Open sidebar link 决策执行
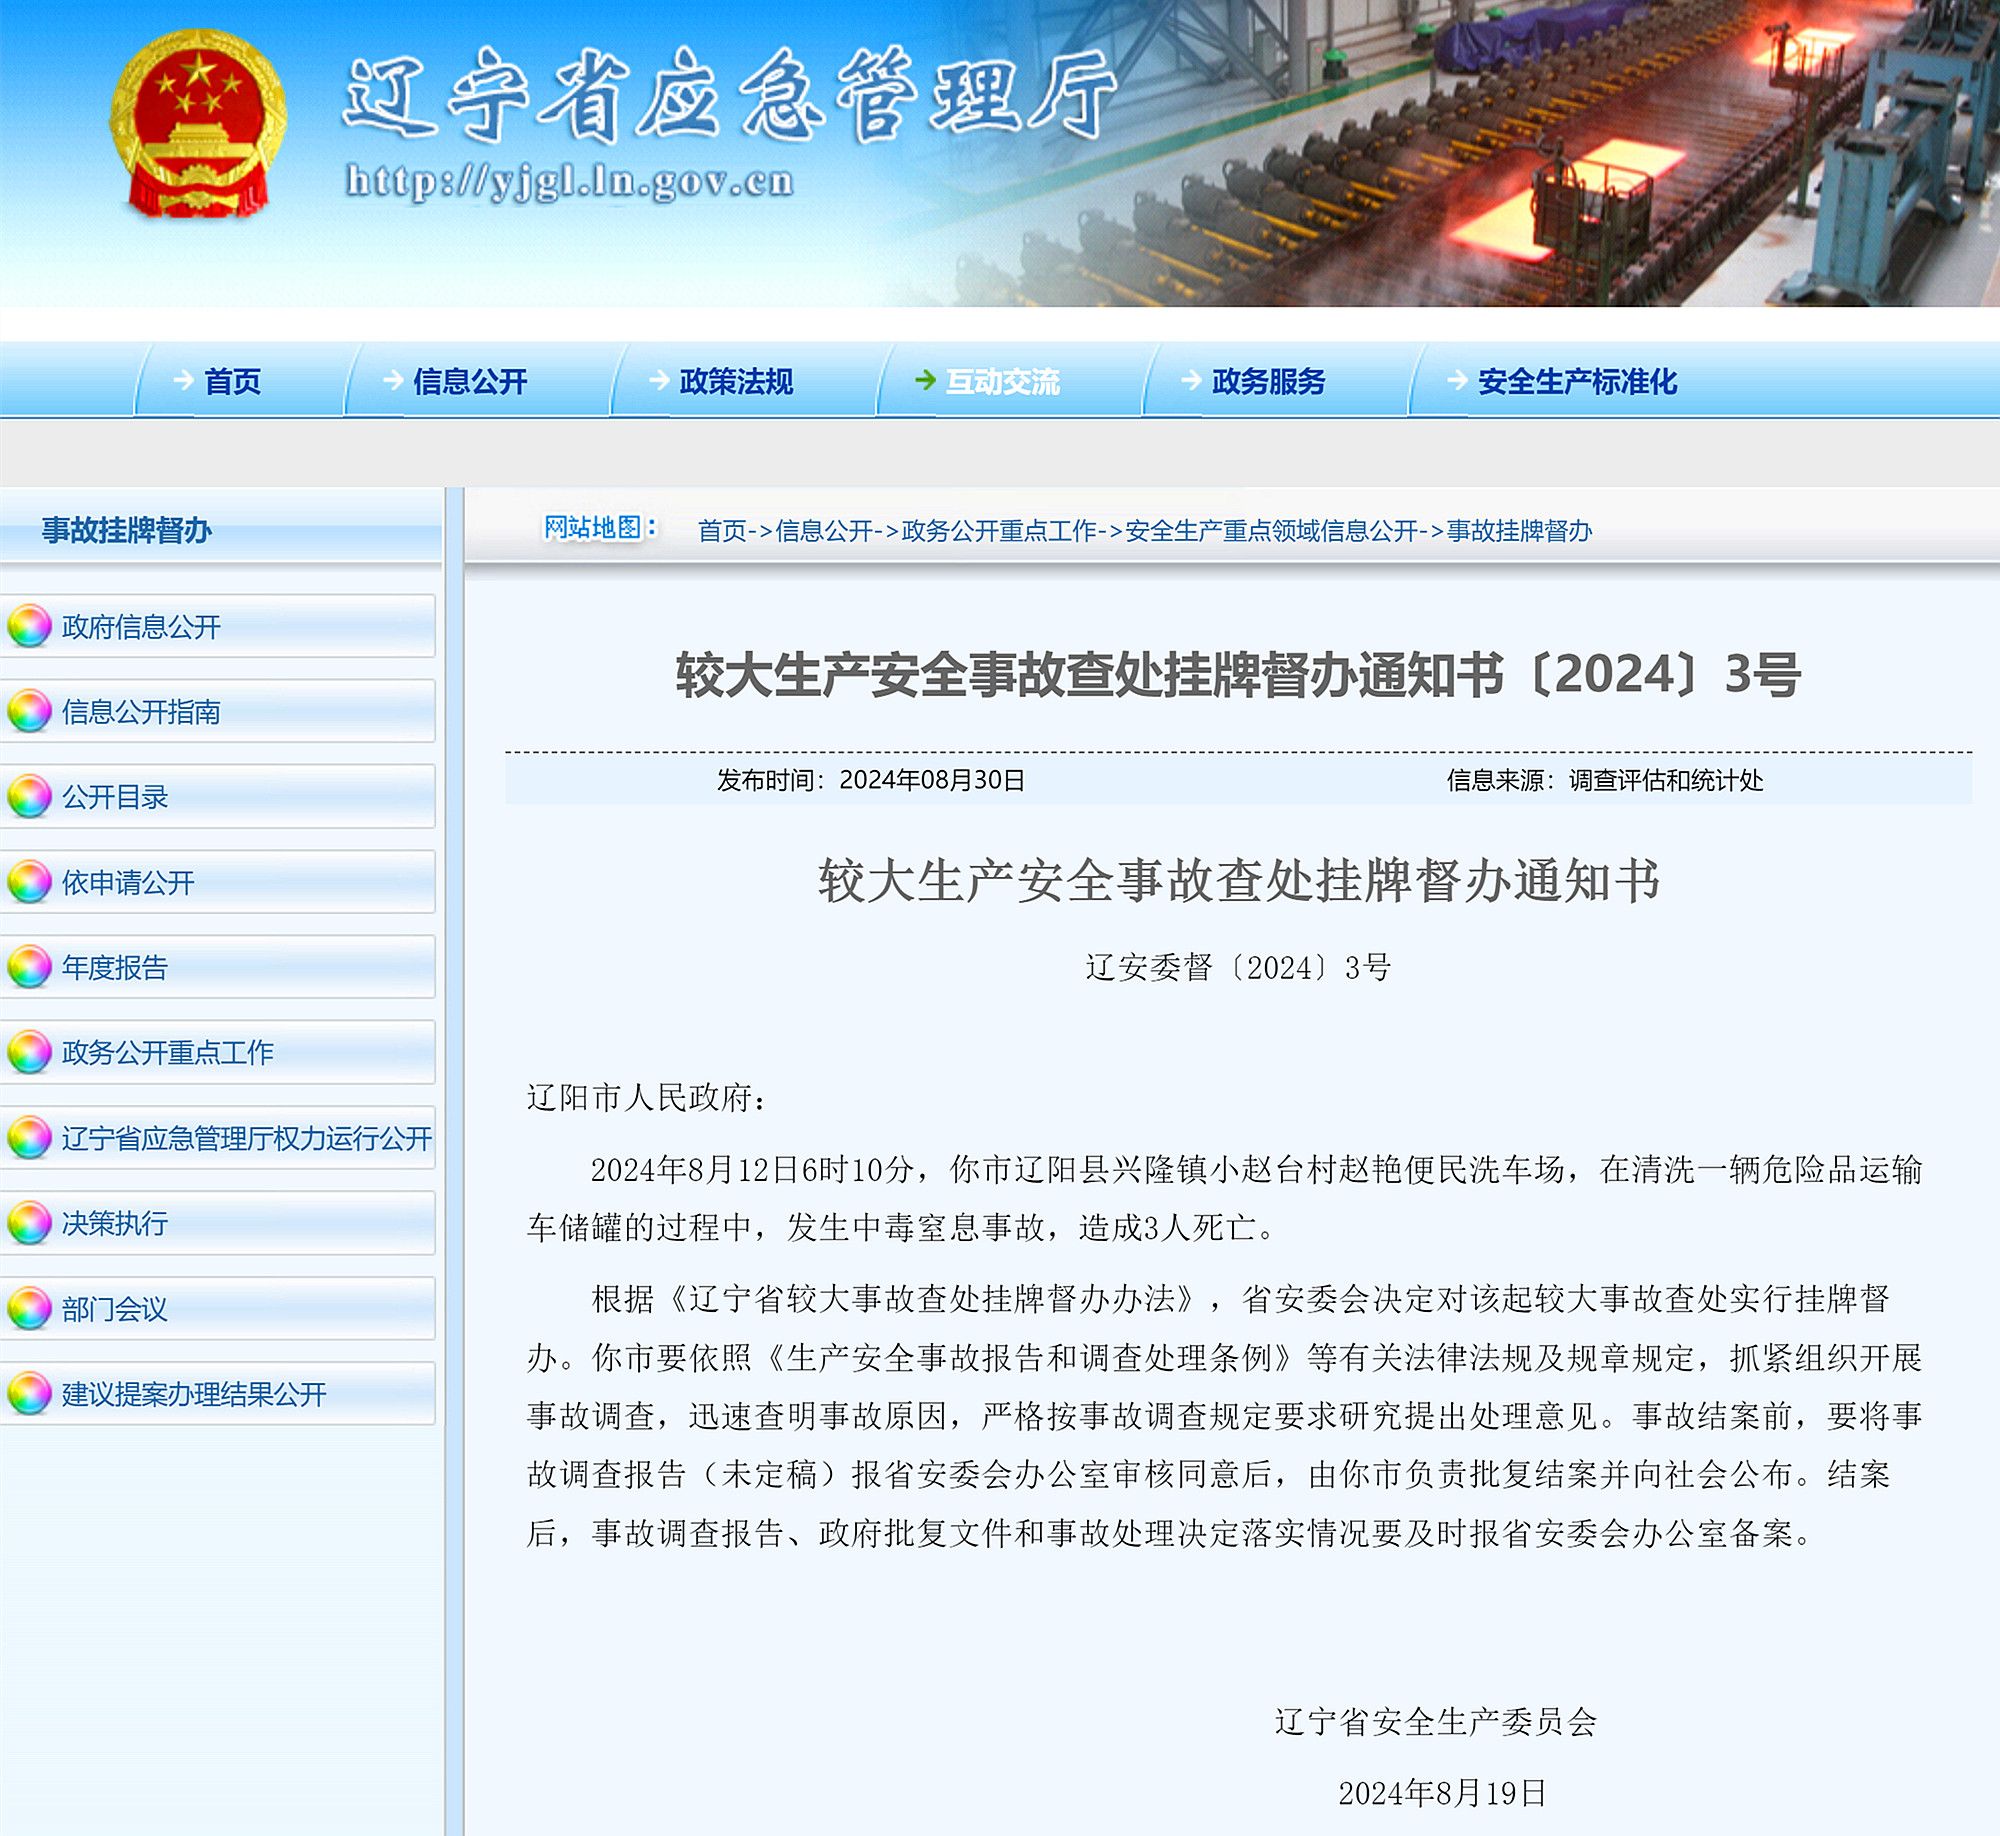Viewport: 2000px width, 1836px height. coord(115,1224)
